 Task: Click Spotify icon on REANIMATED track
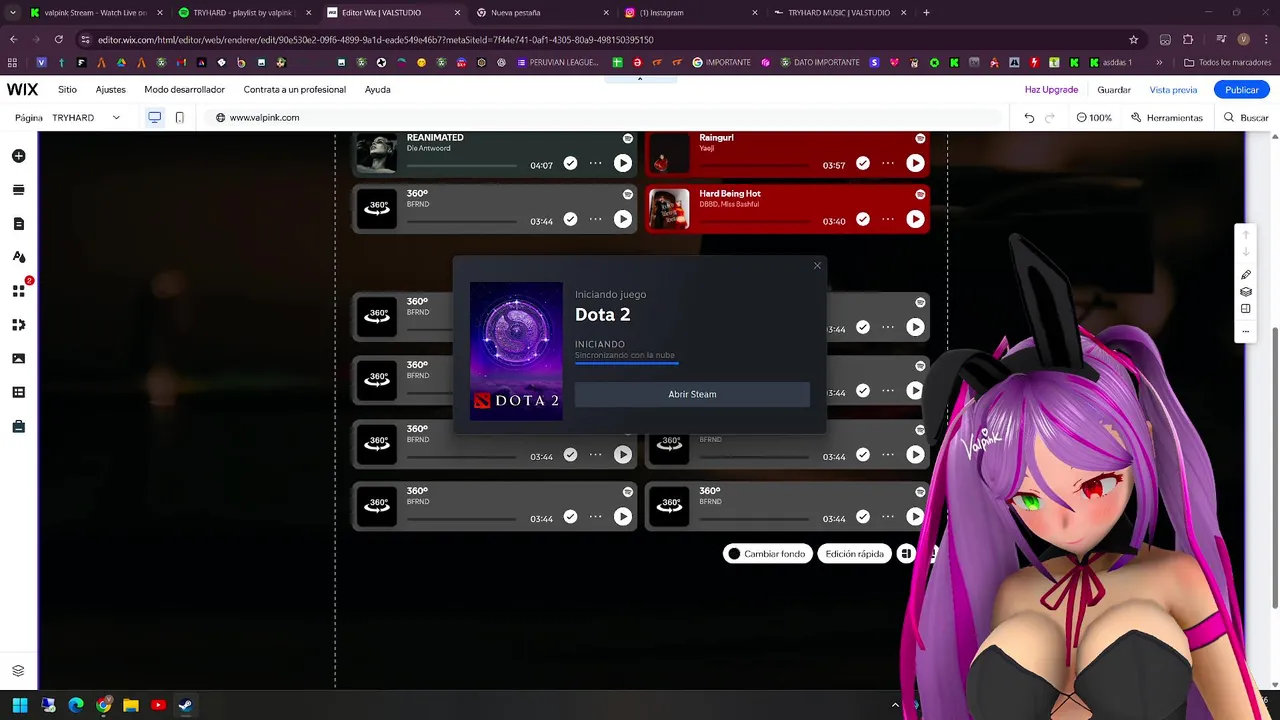(628, 139)
